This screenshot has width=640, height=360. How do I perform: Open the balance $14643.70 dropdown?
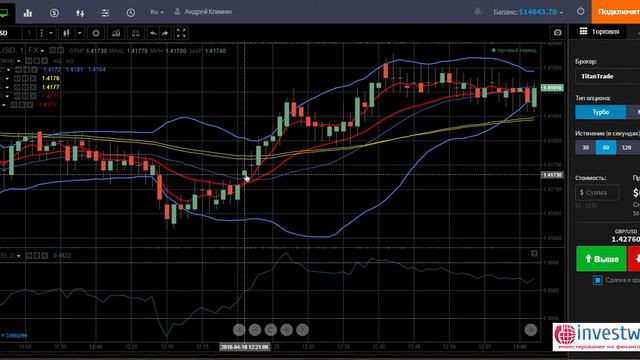pyautogui.click(x=528, y=12)
